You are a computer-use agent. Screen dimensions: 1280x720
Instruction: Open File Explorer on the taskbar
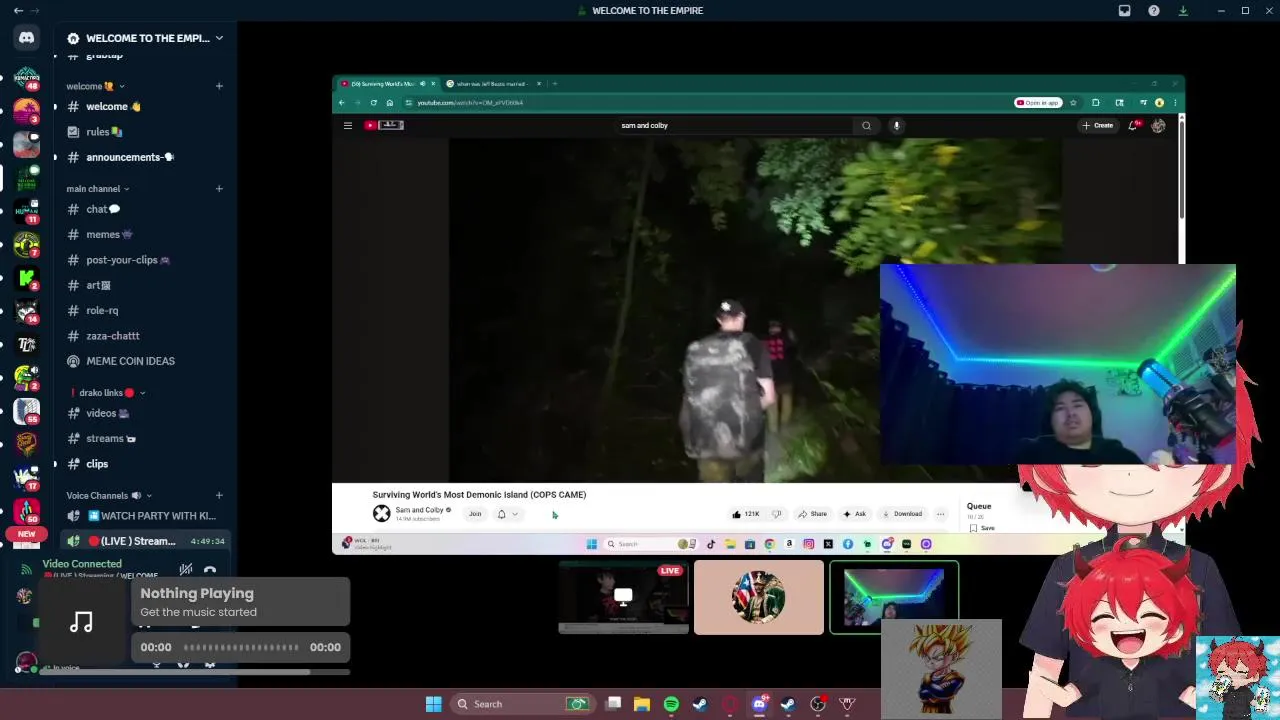(642, 704)
